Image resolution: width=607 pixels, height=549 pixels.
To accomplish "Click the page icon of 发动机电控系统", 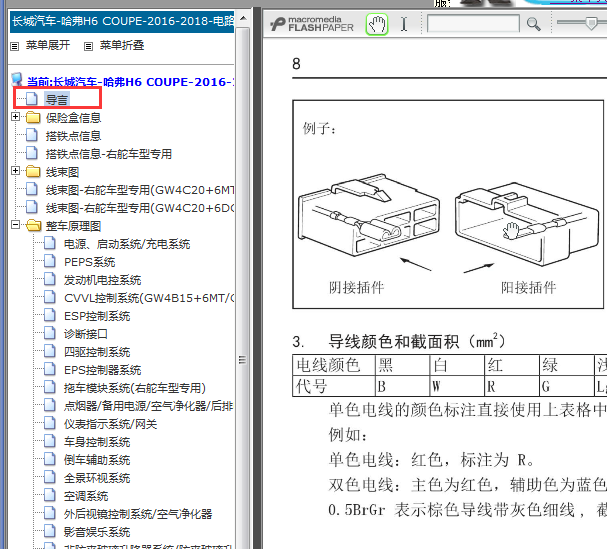I will click(x=50, y=279).
